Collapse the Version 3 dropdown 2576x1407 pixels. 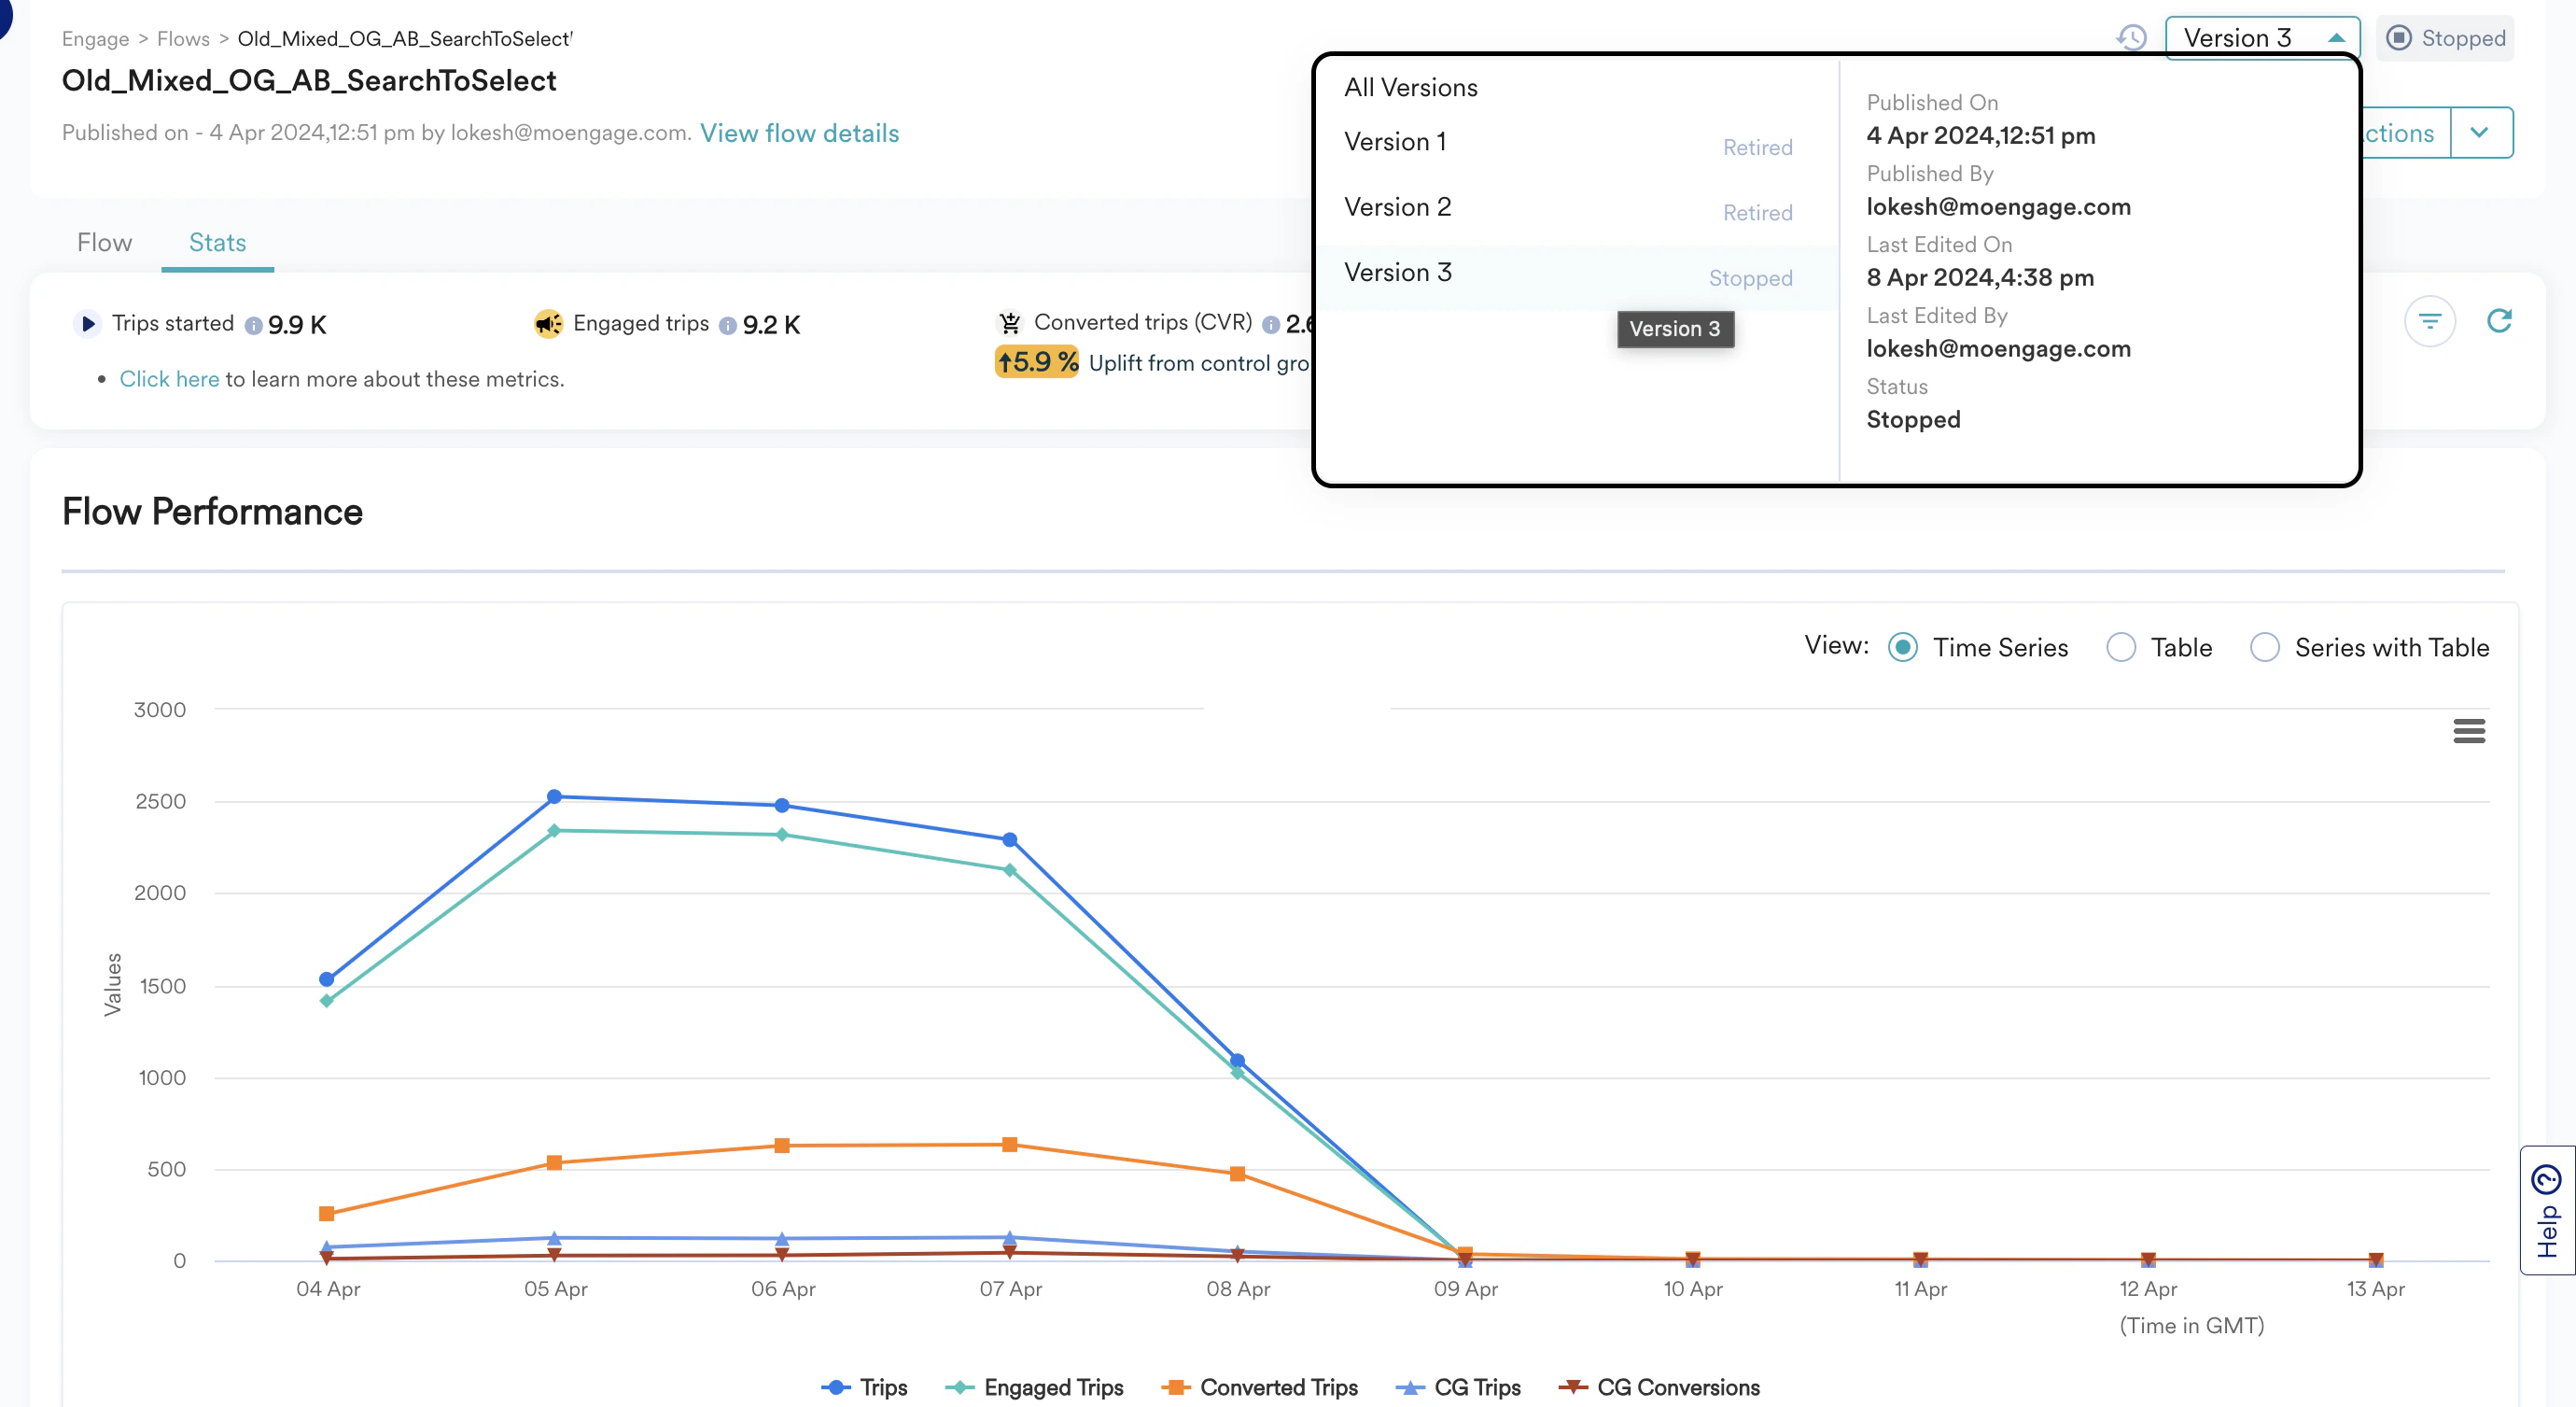[x=2262, y=38]
